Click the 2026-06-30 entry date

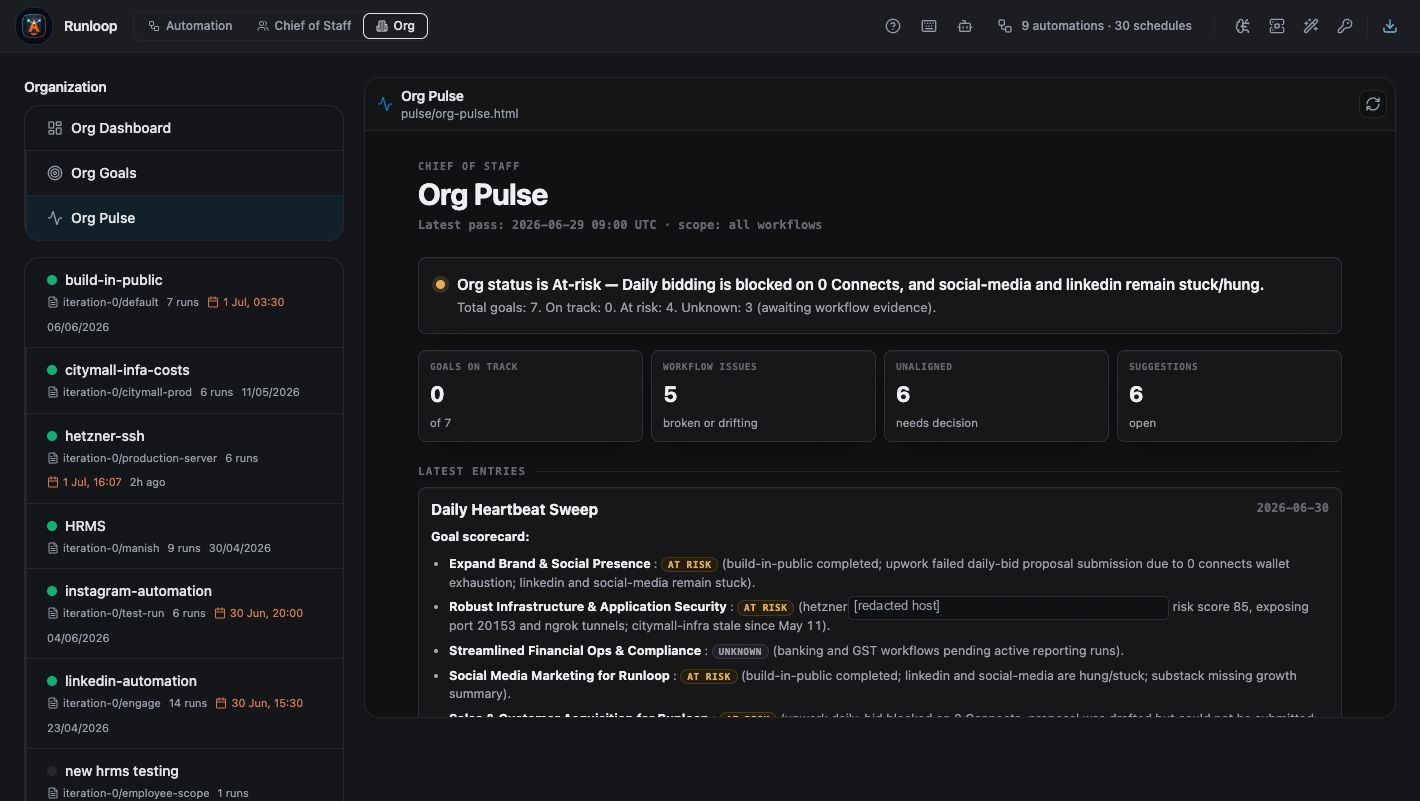coord(1292,508)
